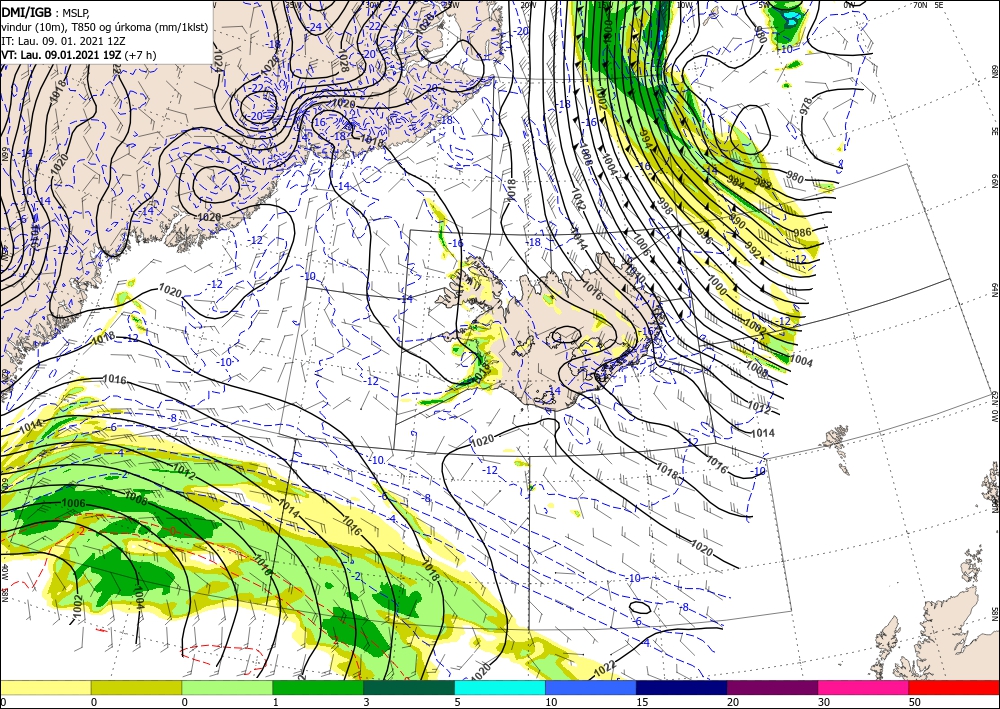Click the magenta pink legend swatch
Viewport: 1000px width, 709px height.
tap(864, 687)
